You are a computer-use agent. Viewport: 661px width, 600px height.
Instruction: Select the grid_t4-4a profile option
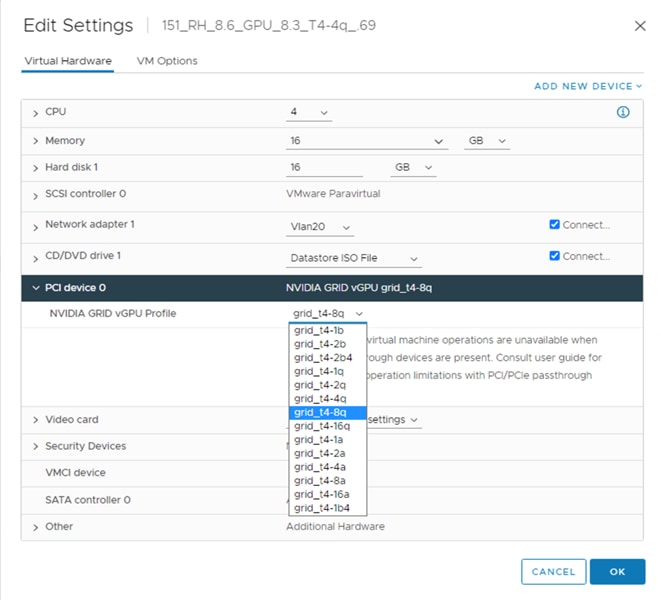(328, 467)
